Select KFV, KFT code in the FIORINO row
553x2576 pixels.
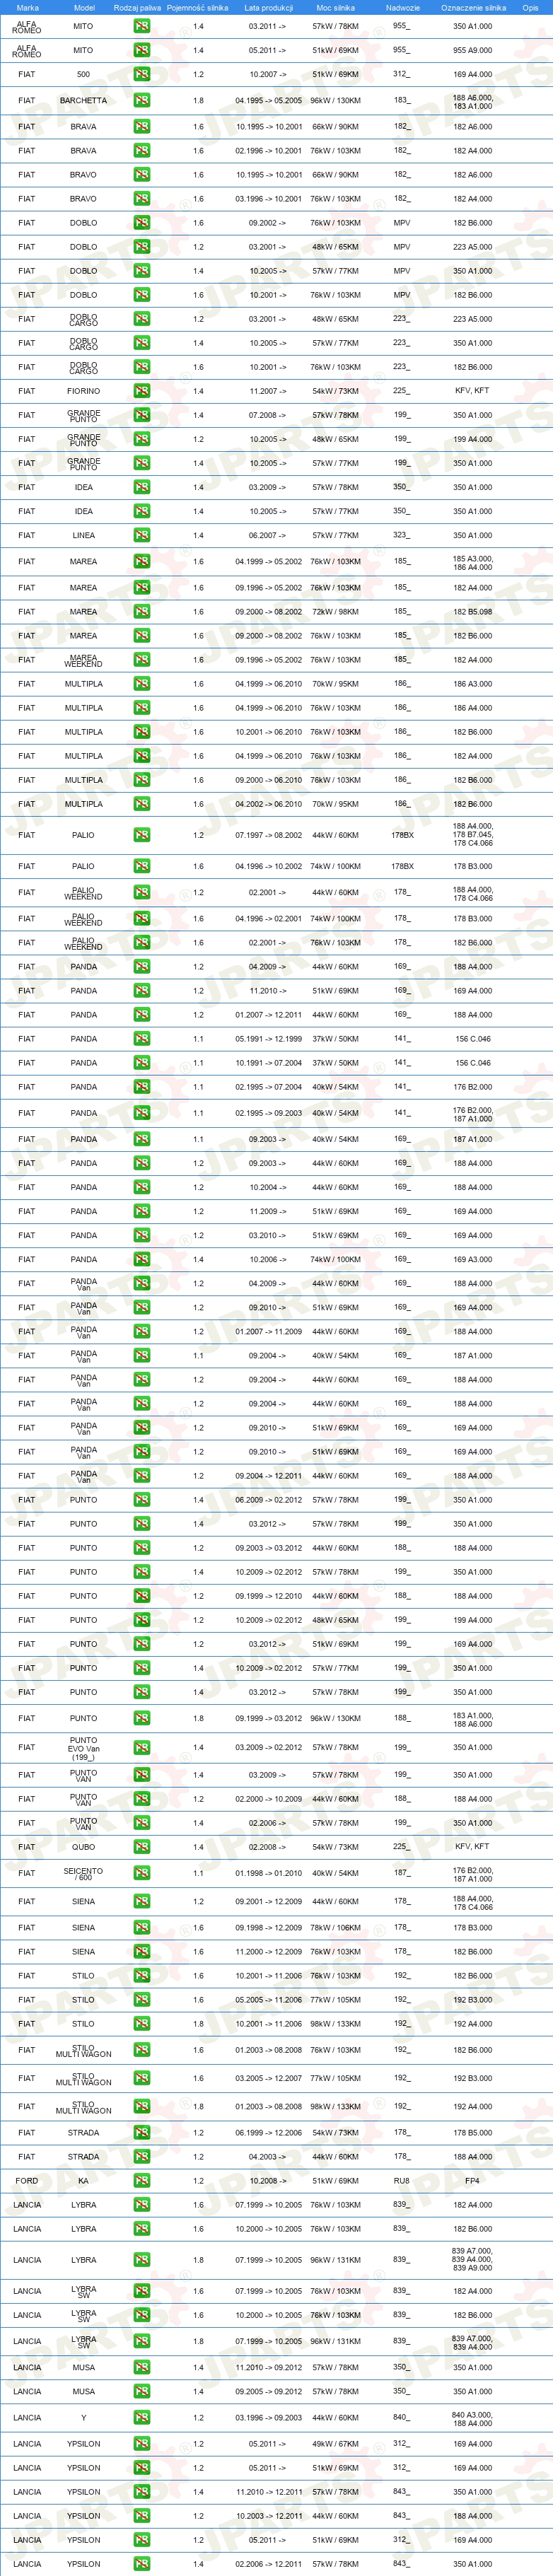click(472, 391)
